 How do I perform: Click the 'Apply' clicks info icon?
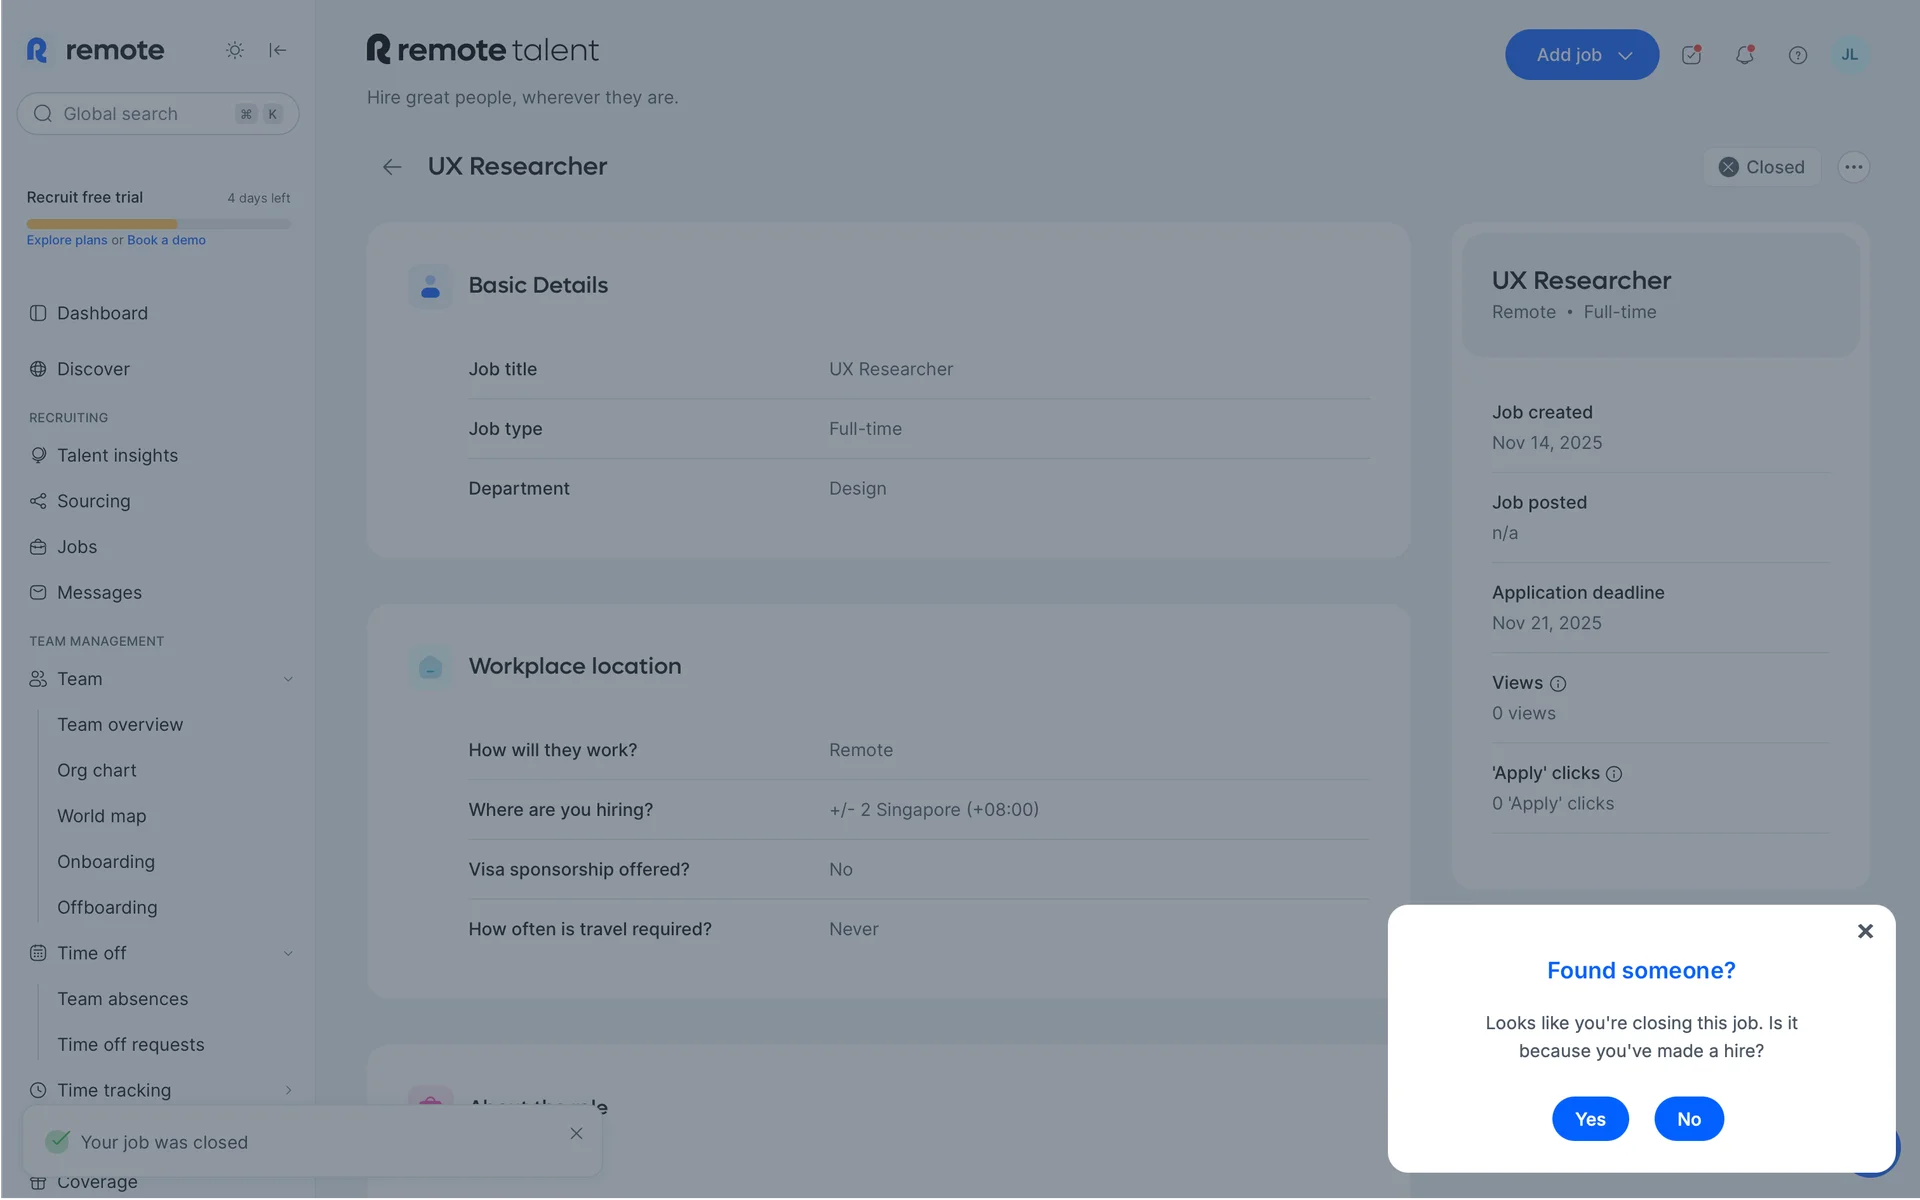point(1613,774)
